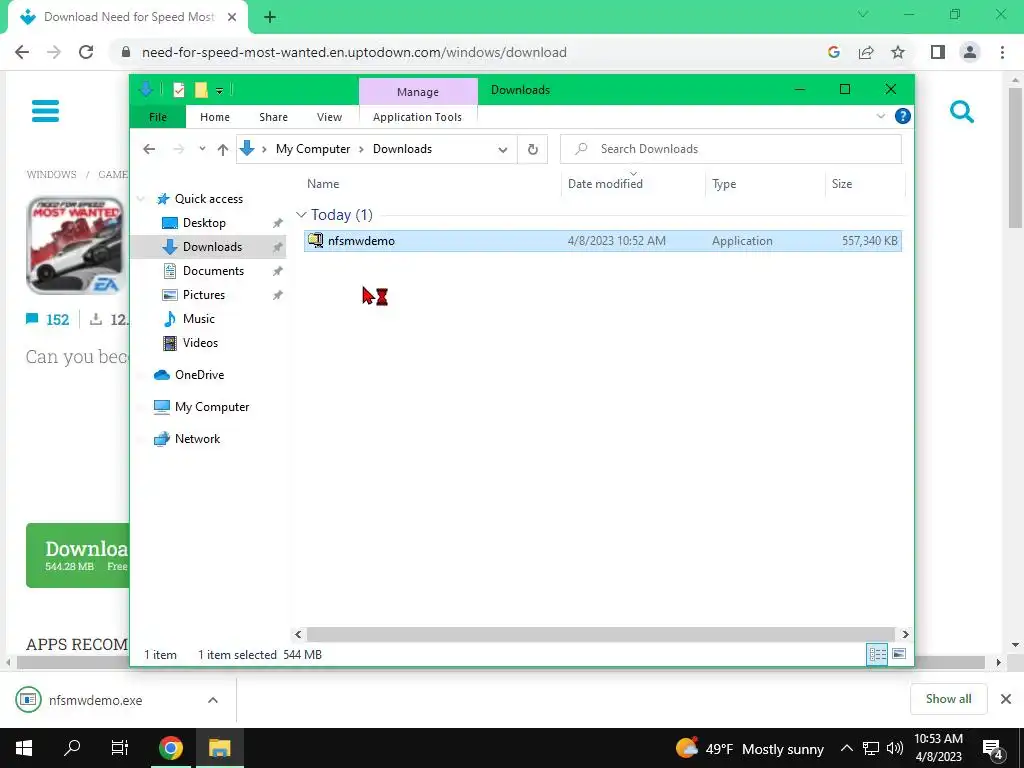Open Downloads in the navigation pane
Viewport: 1024px width, 768px height.
[212, 247]
